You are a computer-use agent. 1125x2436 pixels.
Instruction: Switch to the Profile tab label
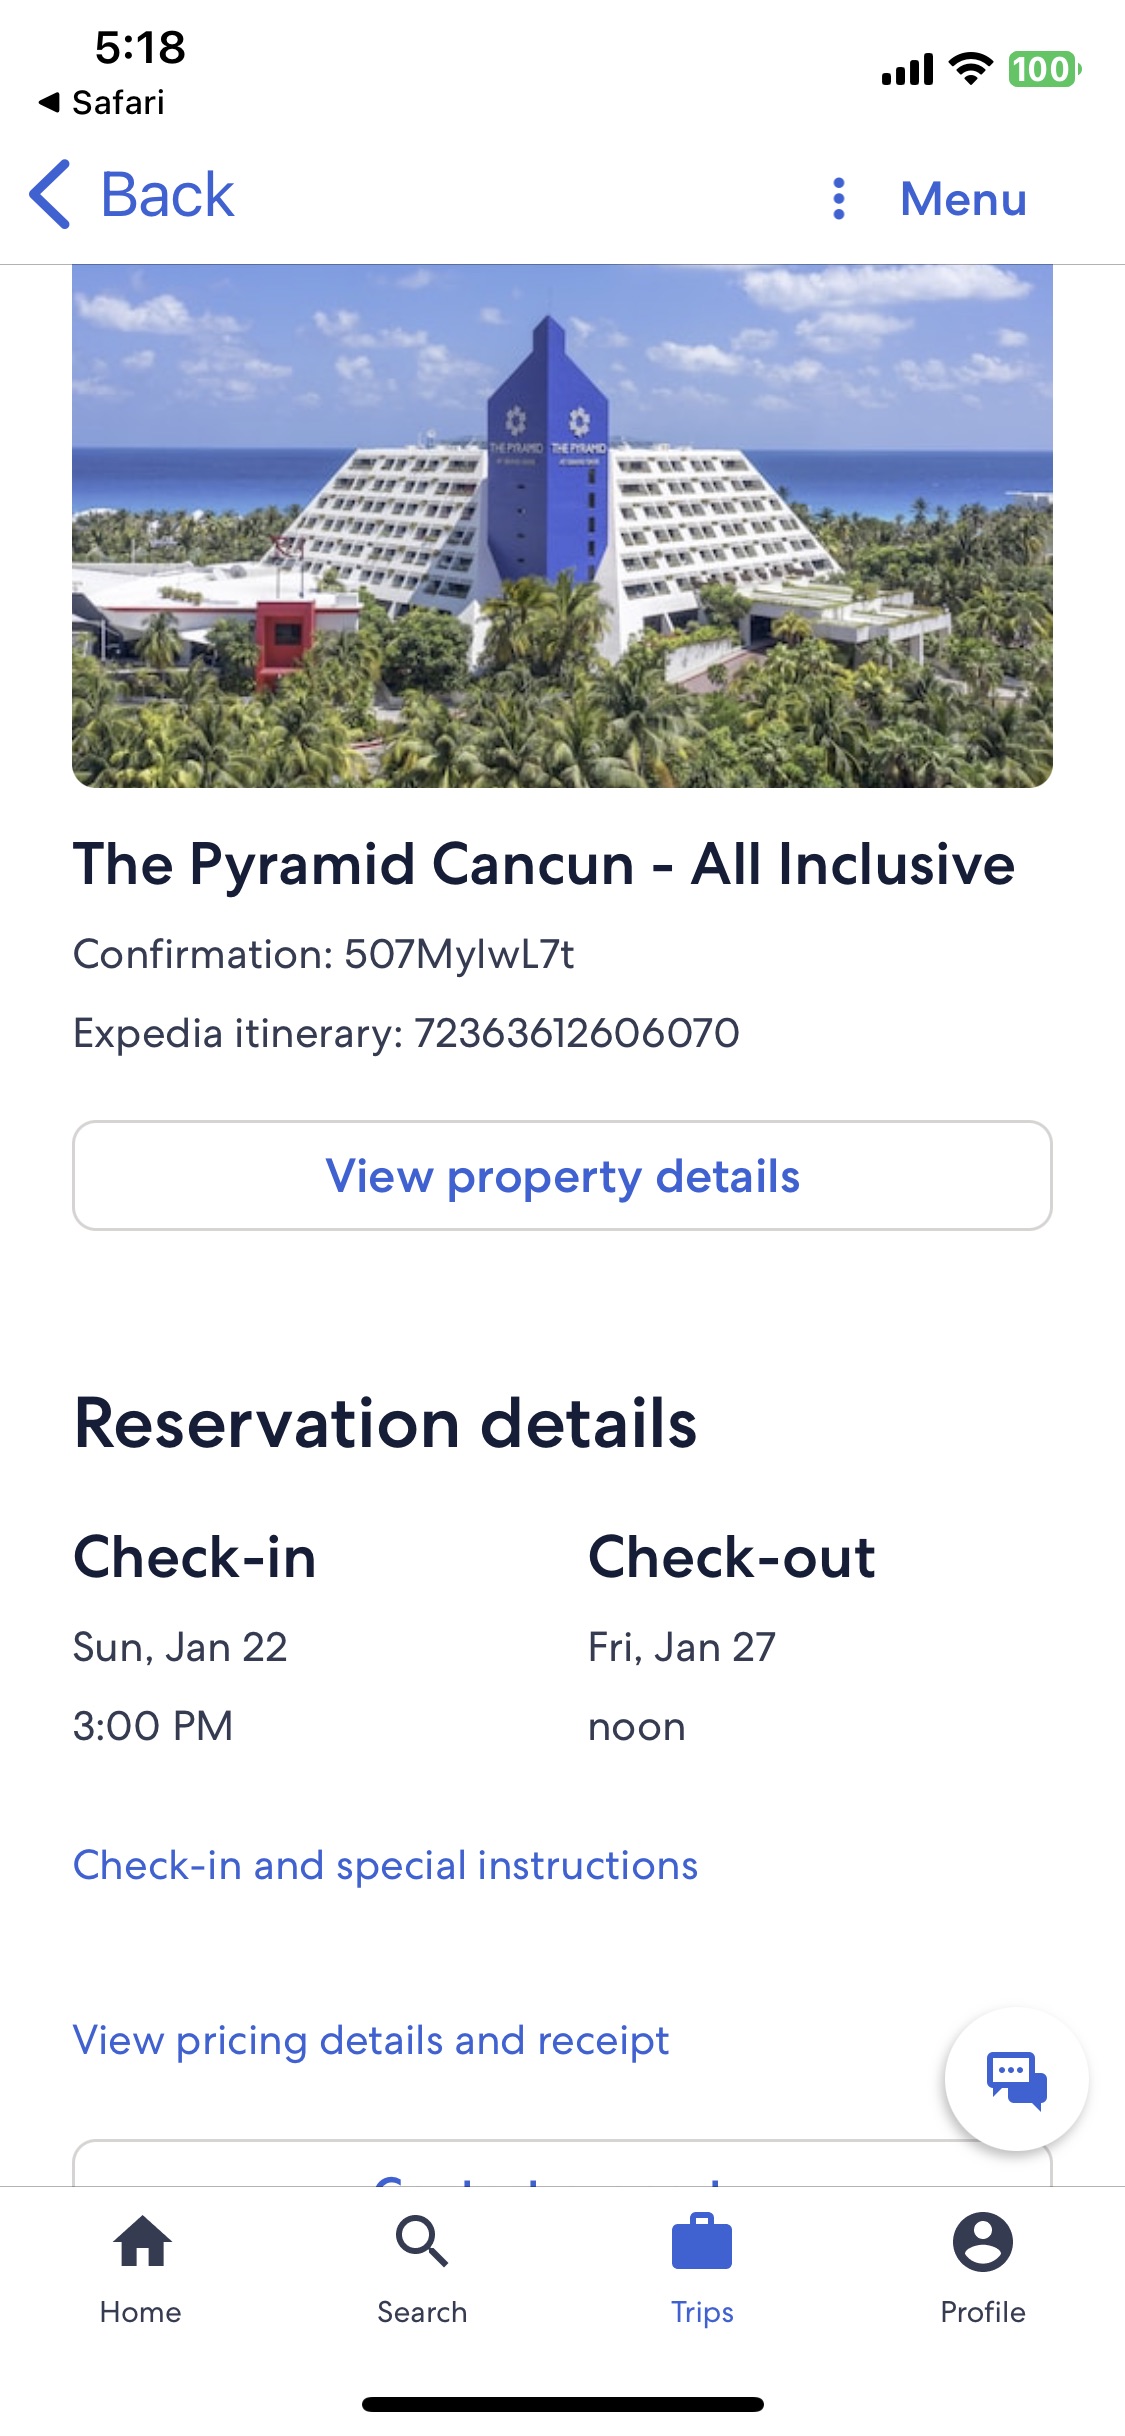[982, 2312]
